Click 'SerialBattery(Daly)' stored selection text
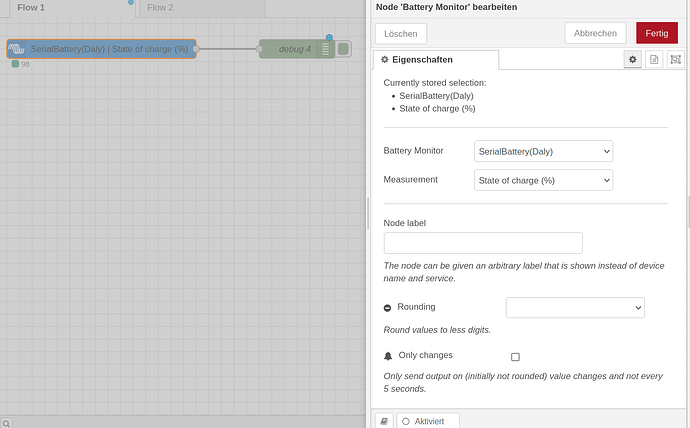Viewport: 690px width, 428px height. click(437, 96)
